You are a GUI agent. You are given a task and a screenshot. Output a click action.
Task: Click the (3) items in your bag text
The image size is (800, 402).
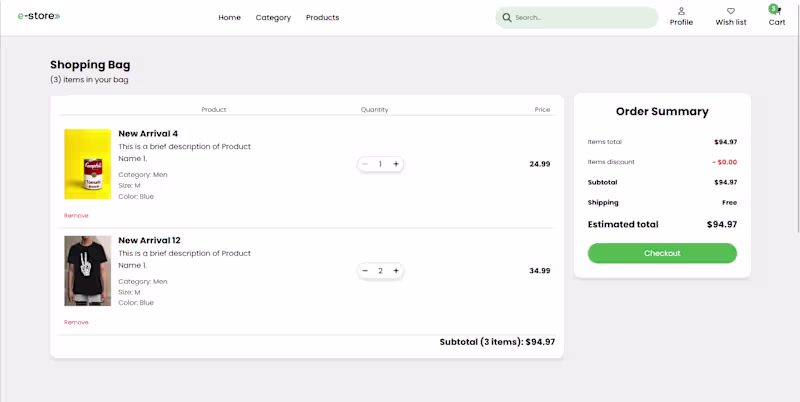point(89,80)
